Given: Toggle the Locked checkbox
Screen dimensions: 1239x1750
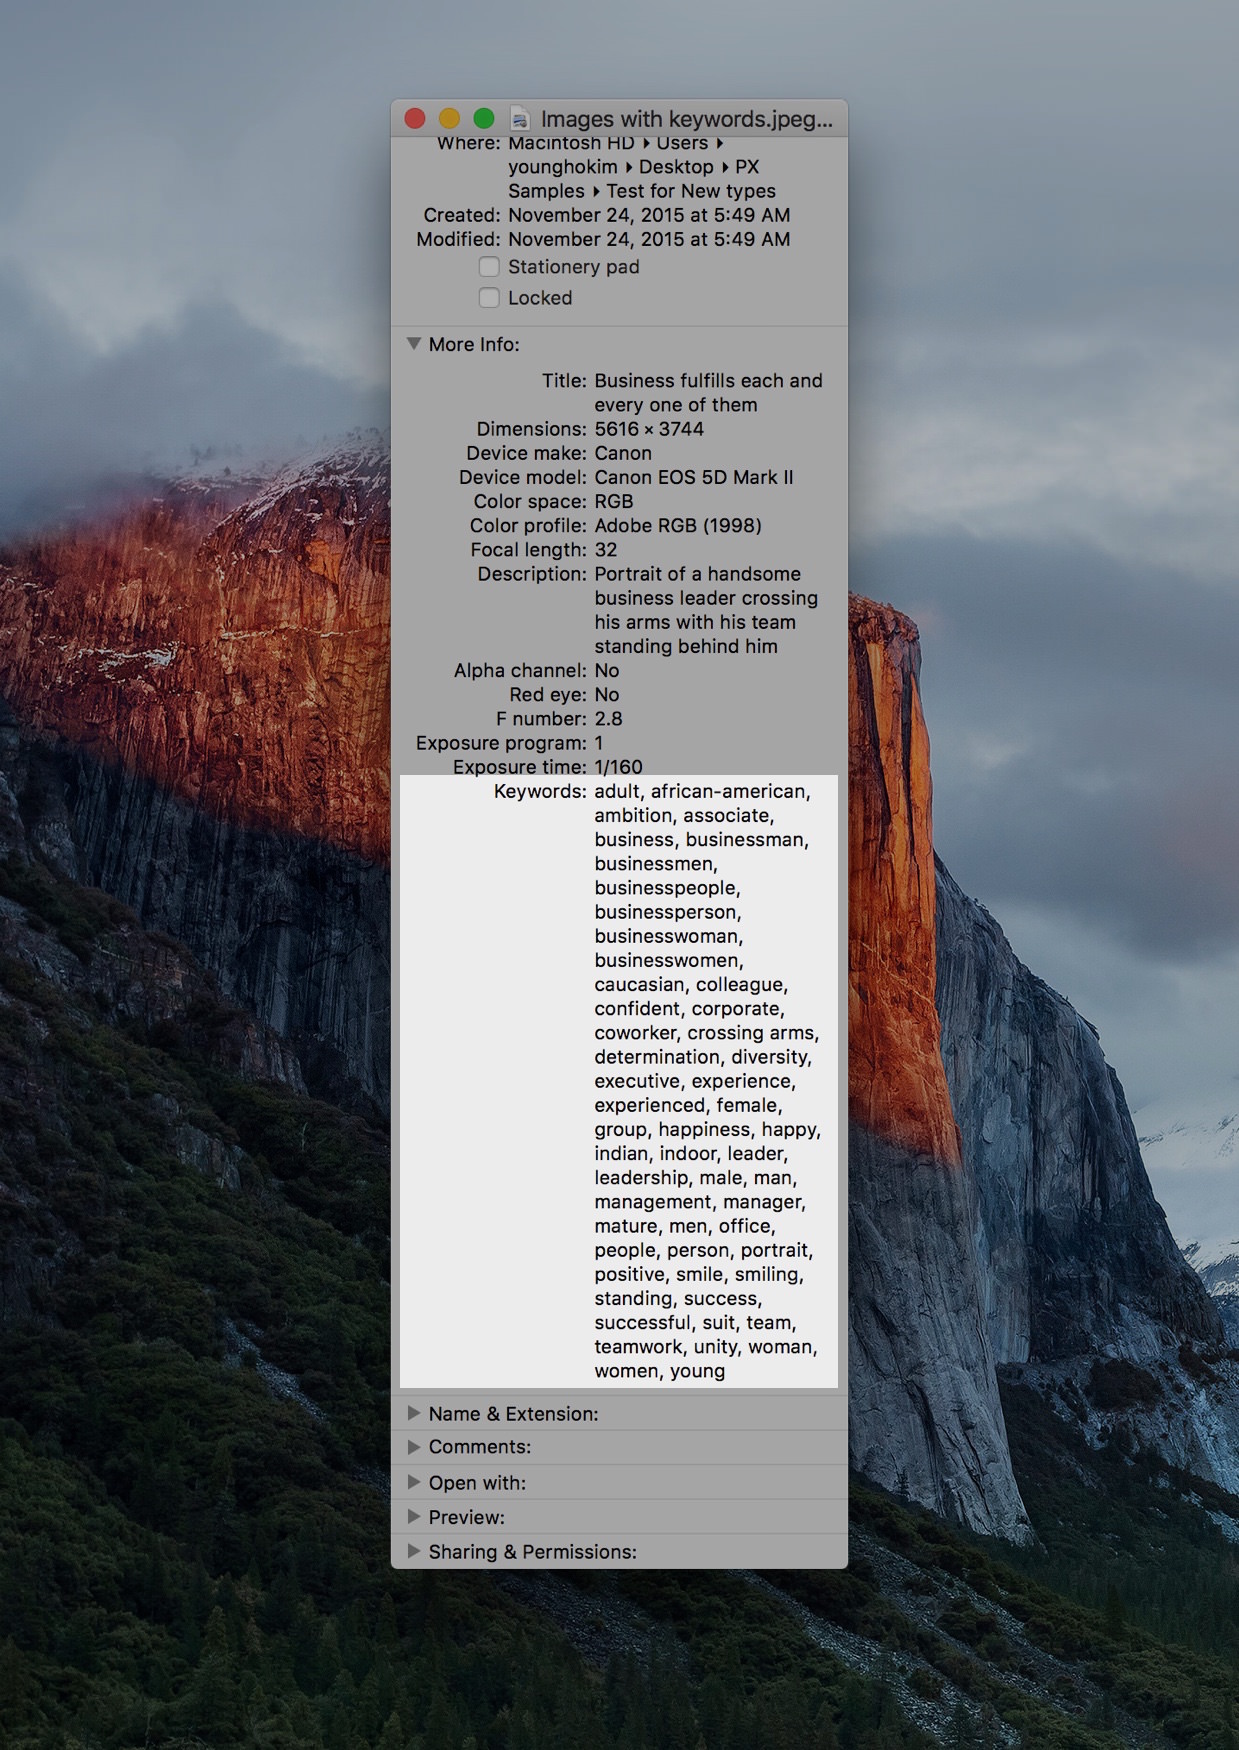Looking at the screenshot, I should click(x=489, y=298).
